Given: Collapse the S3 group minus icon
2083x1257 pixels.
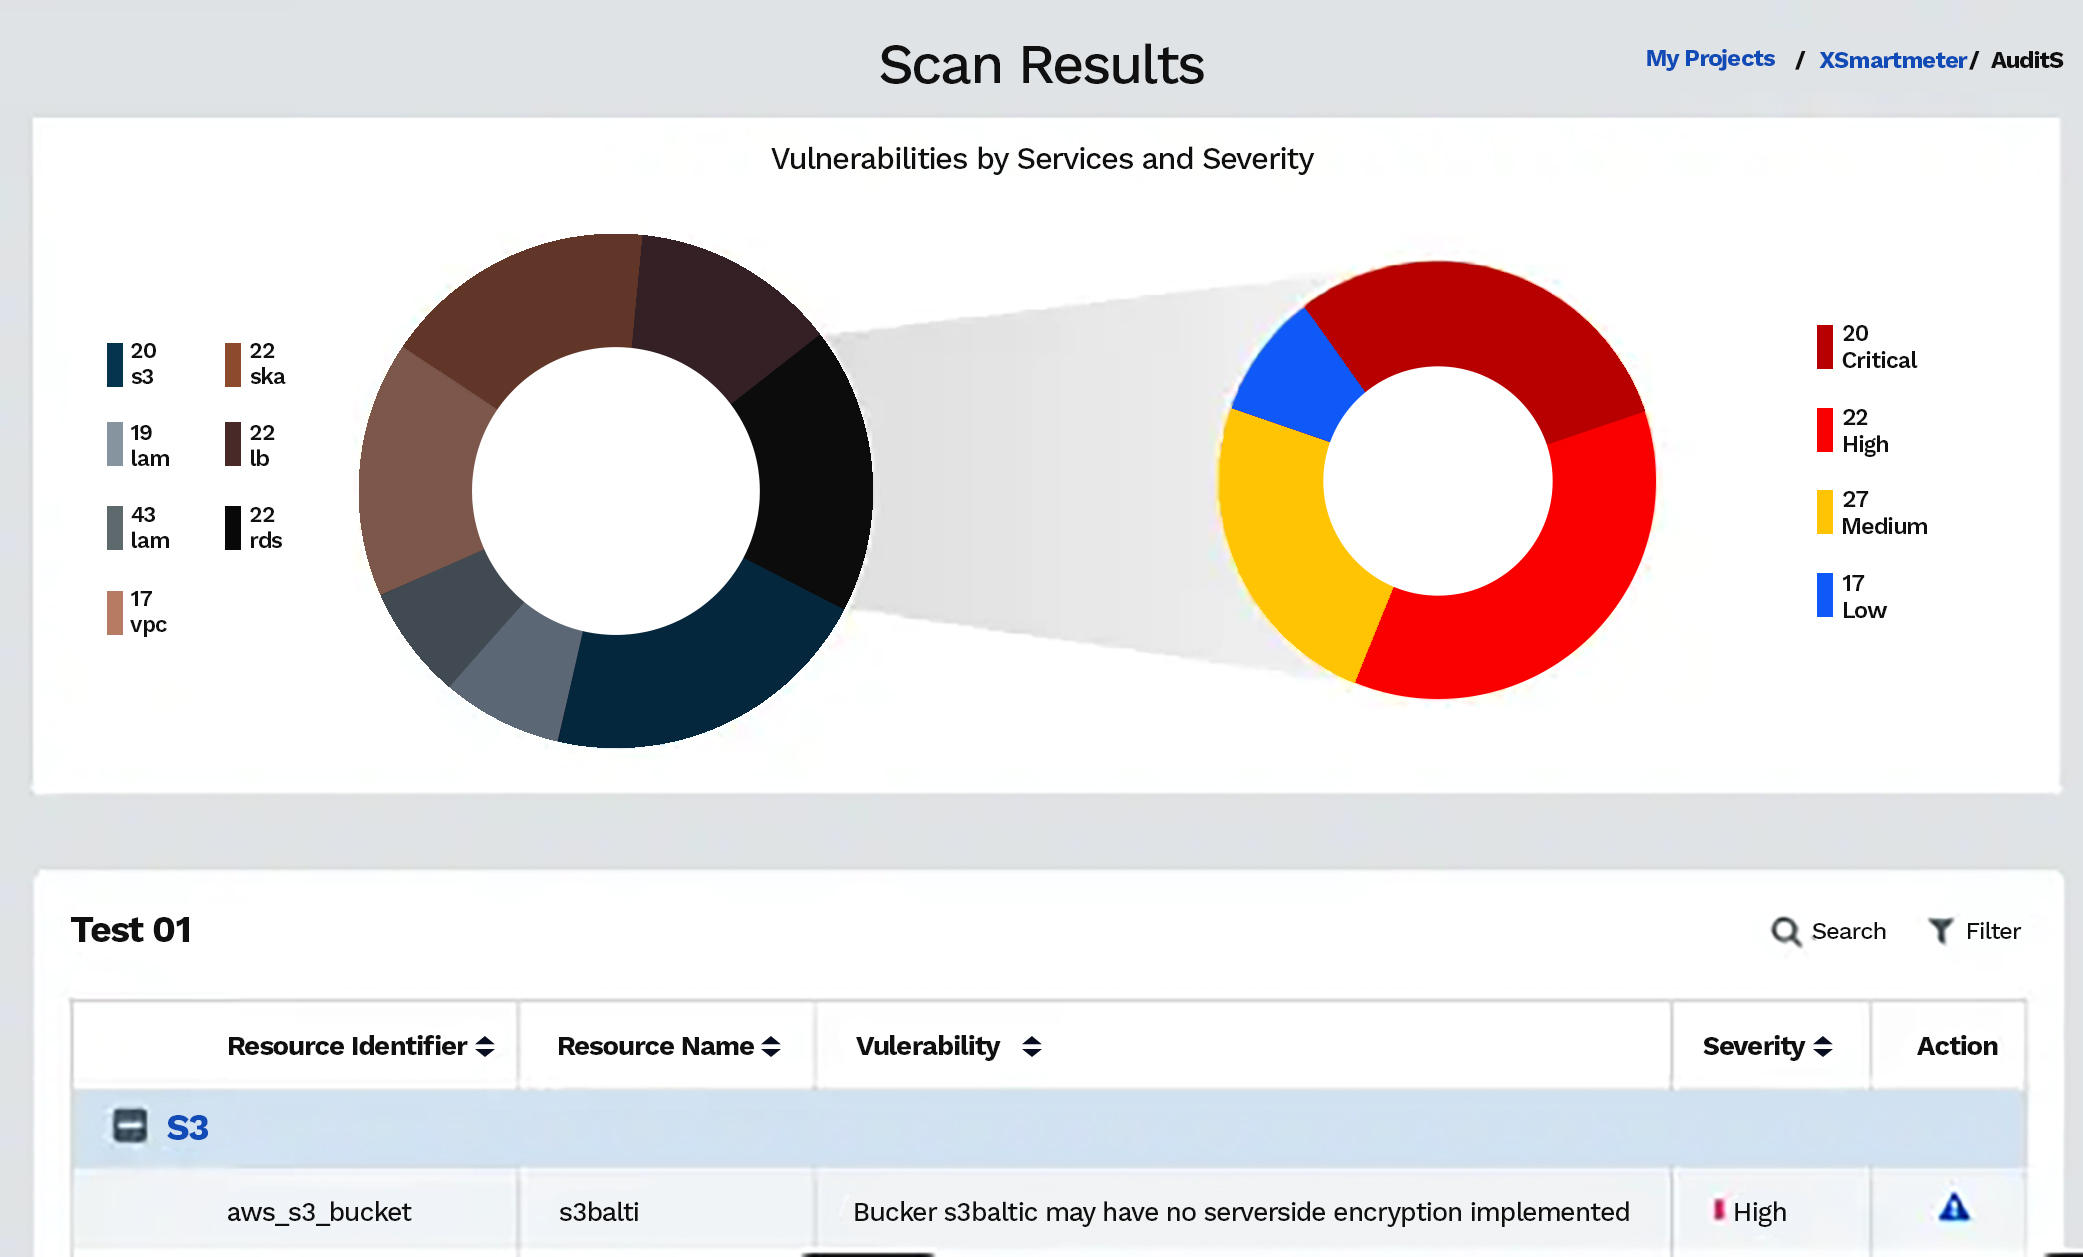Looking at the screenshot, I should (x=130, y=1126).
